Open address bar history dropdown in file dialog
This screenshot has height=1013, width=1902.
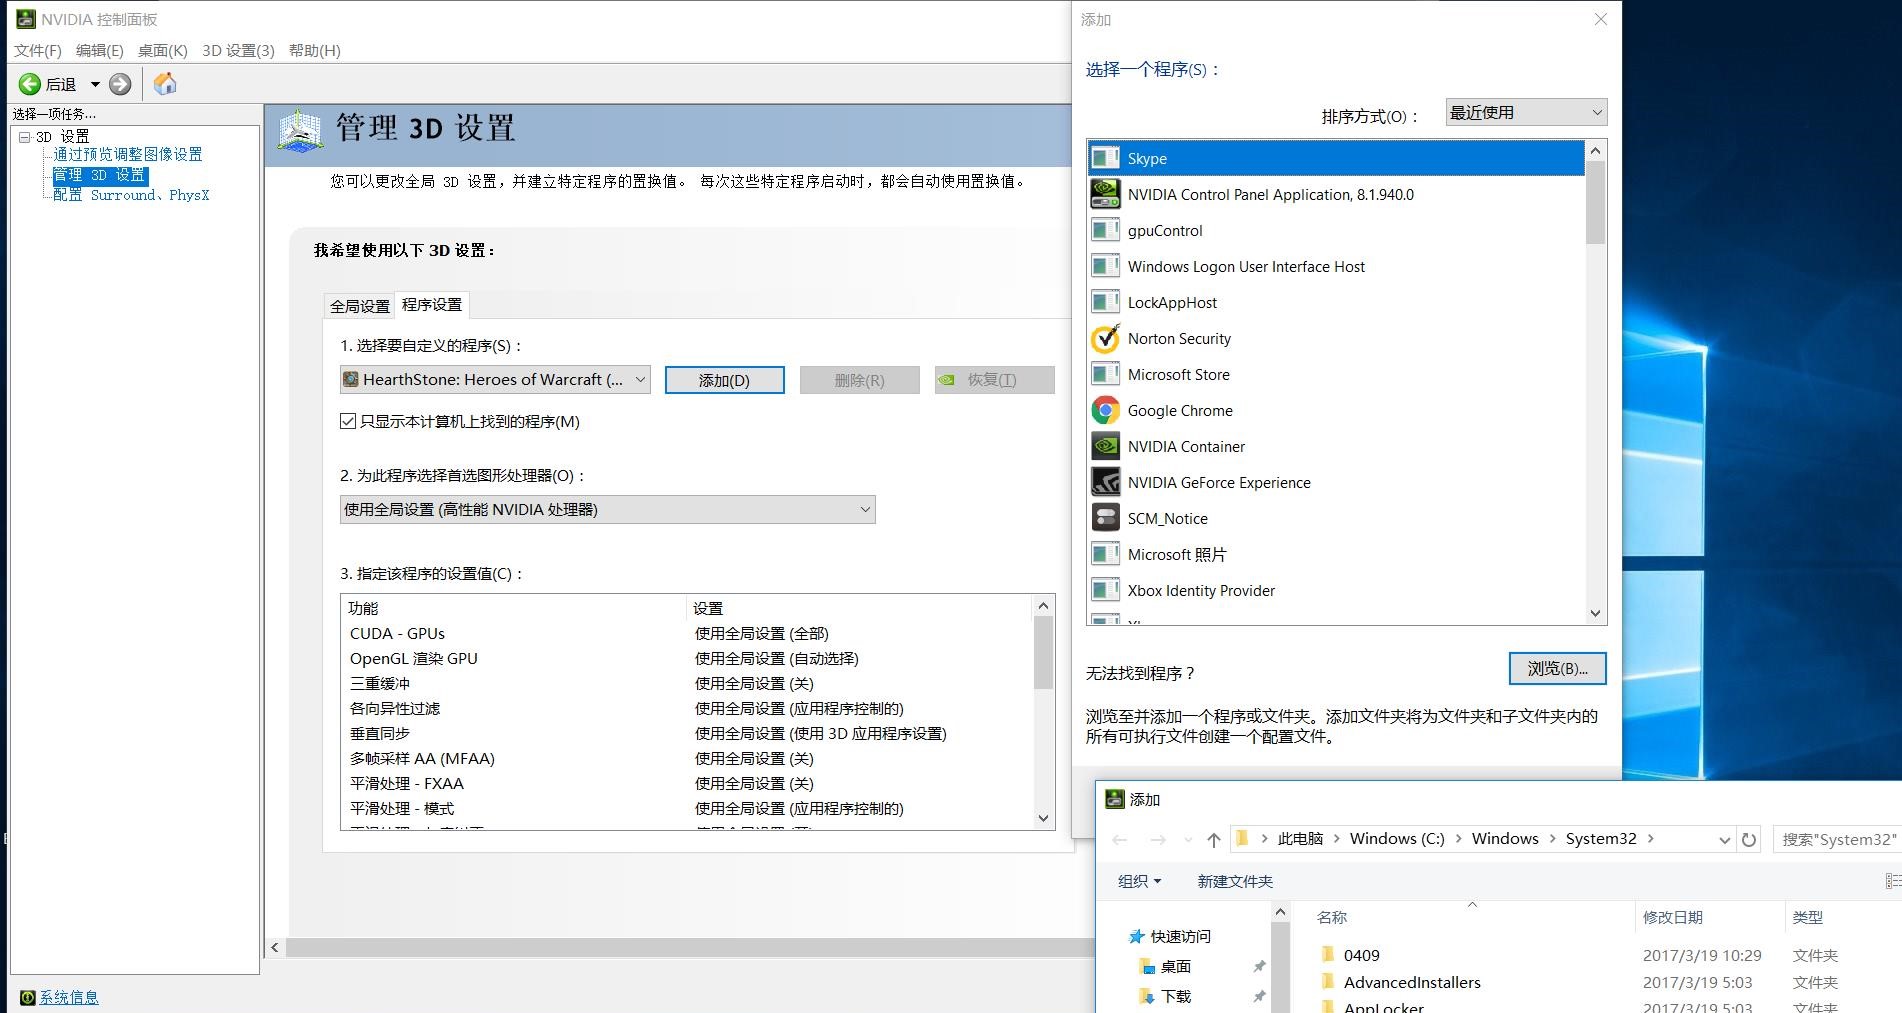(1724, 840)
